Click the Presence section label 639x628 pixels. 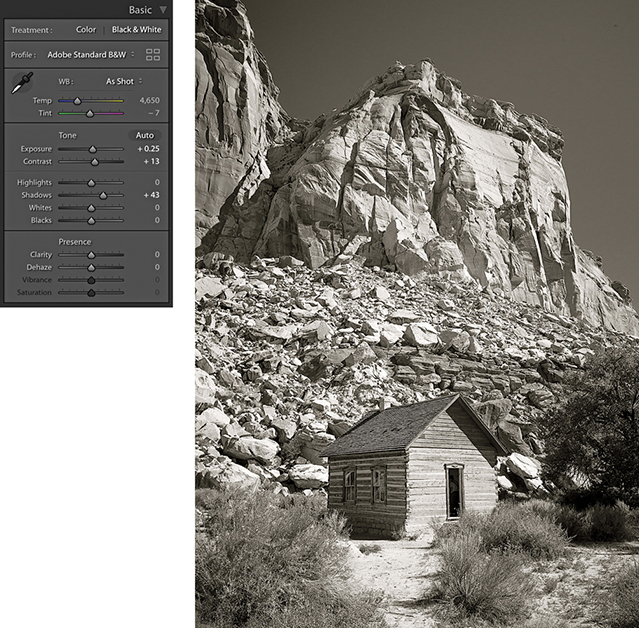75,242
